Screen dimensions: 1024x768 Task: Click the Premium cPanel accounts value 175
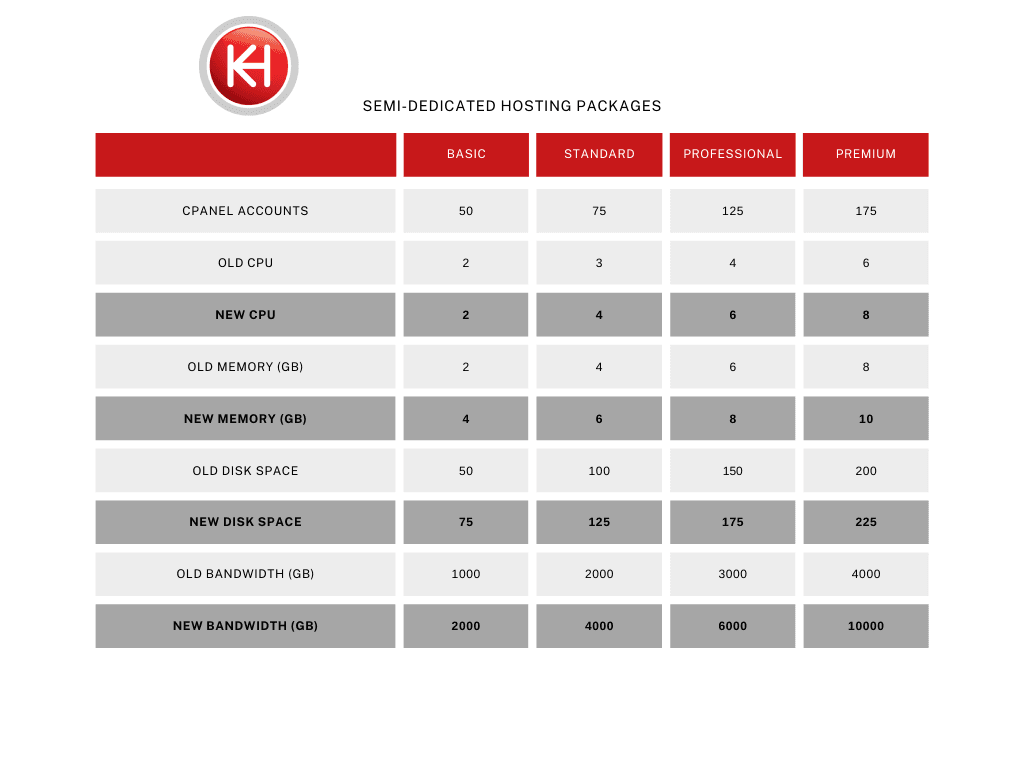pyautogui.click(x=866, y=211)
